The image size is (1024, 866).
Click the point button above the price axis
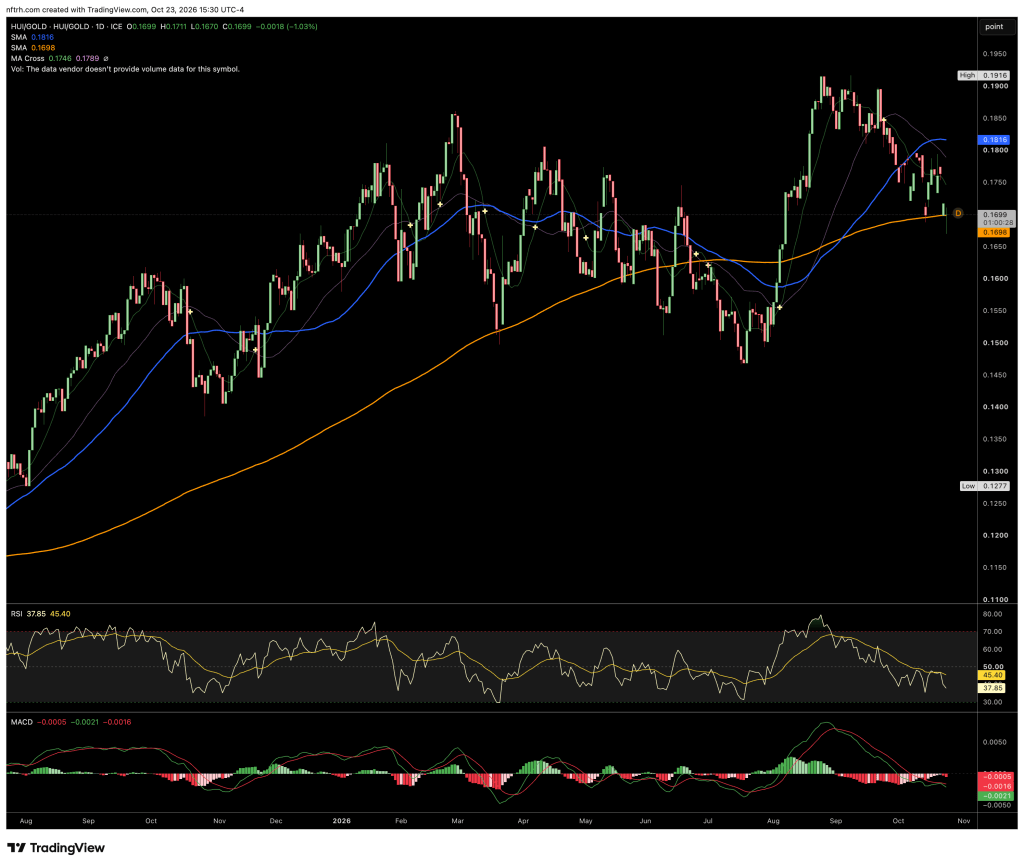pyautogui.click(x=994, y=27)
